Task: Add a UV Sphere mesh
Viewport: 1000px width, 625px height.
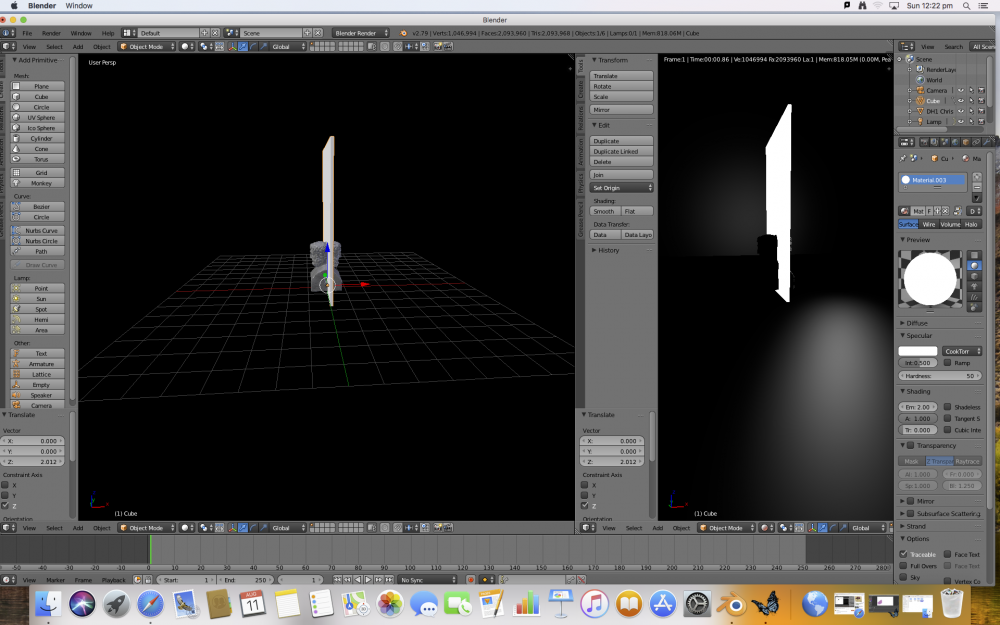Action: pyautogui.click(x=41, y=118)
